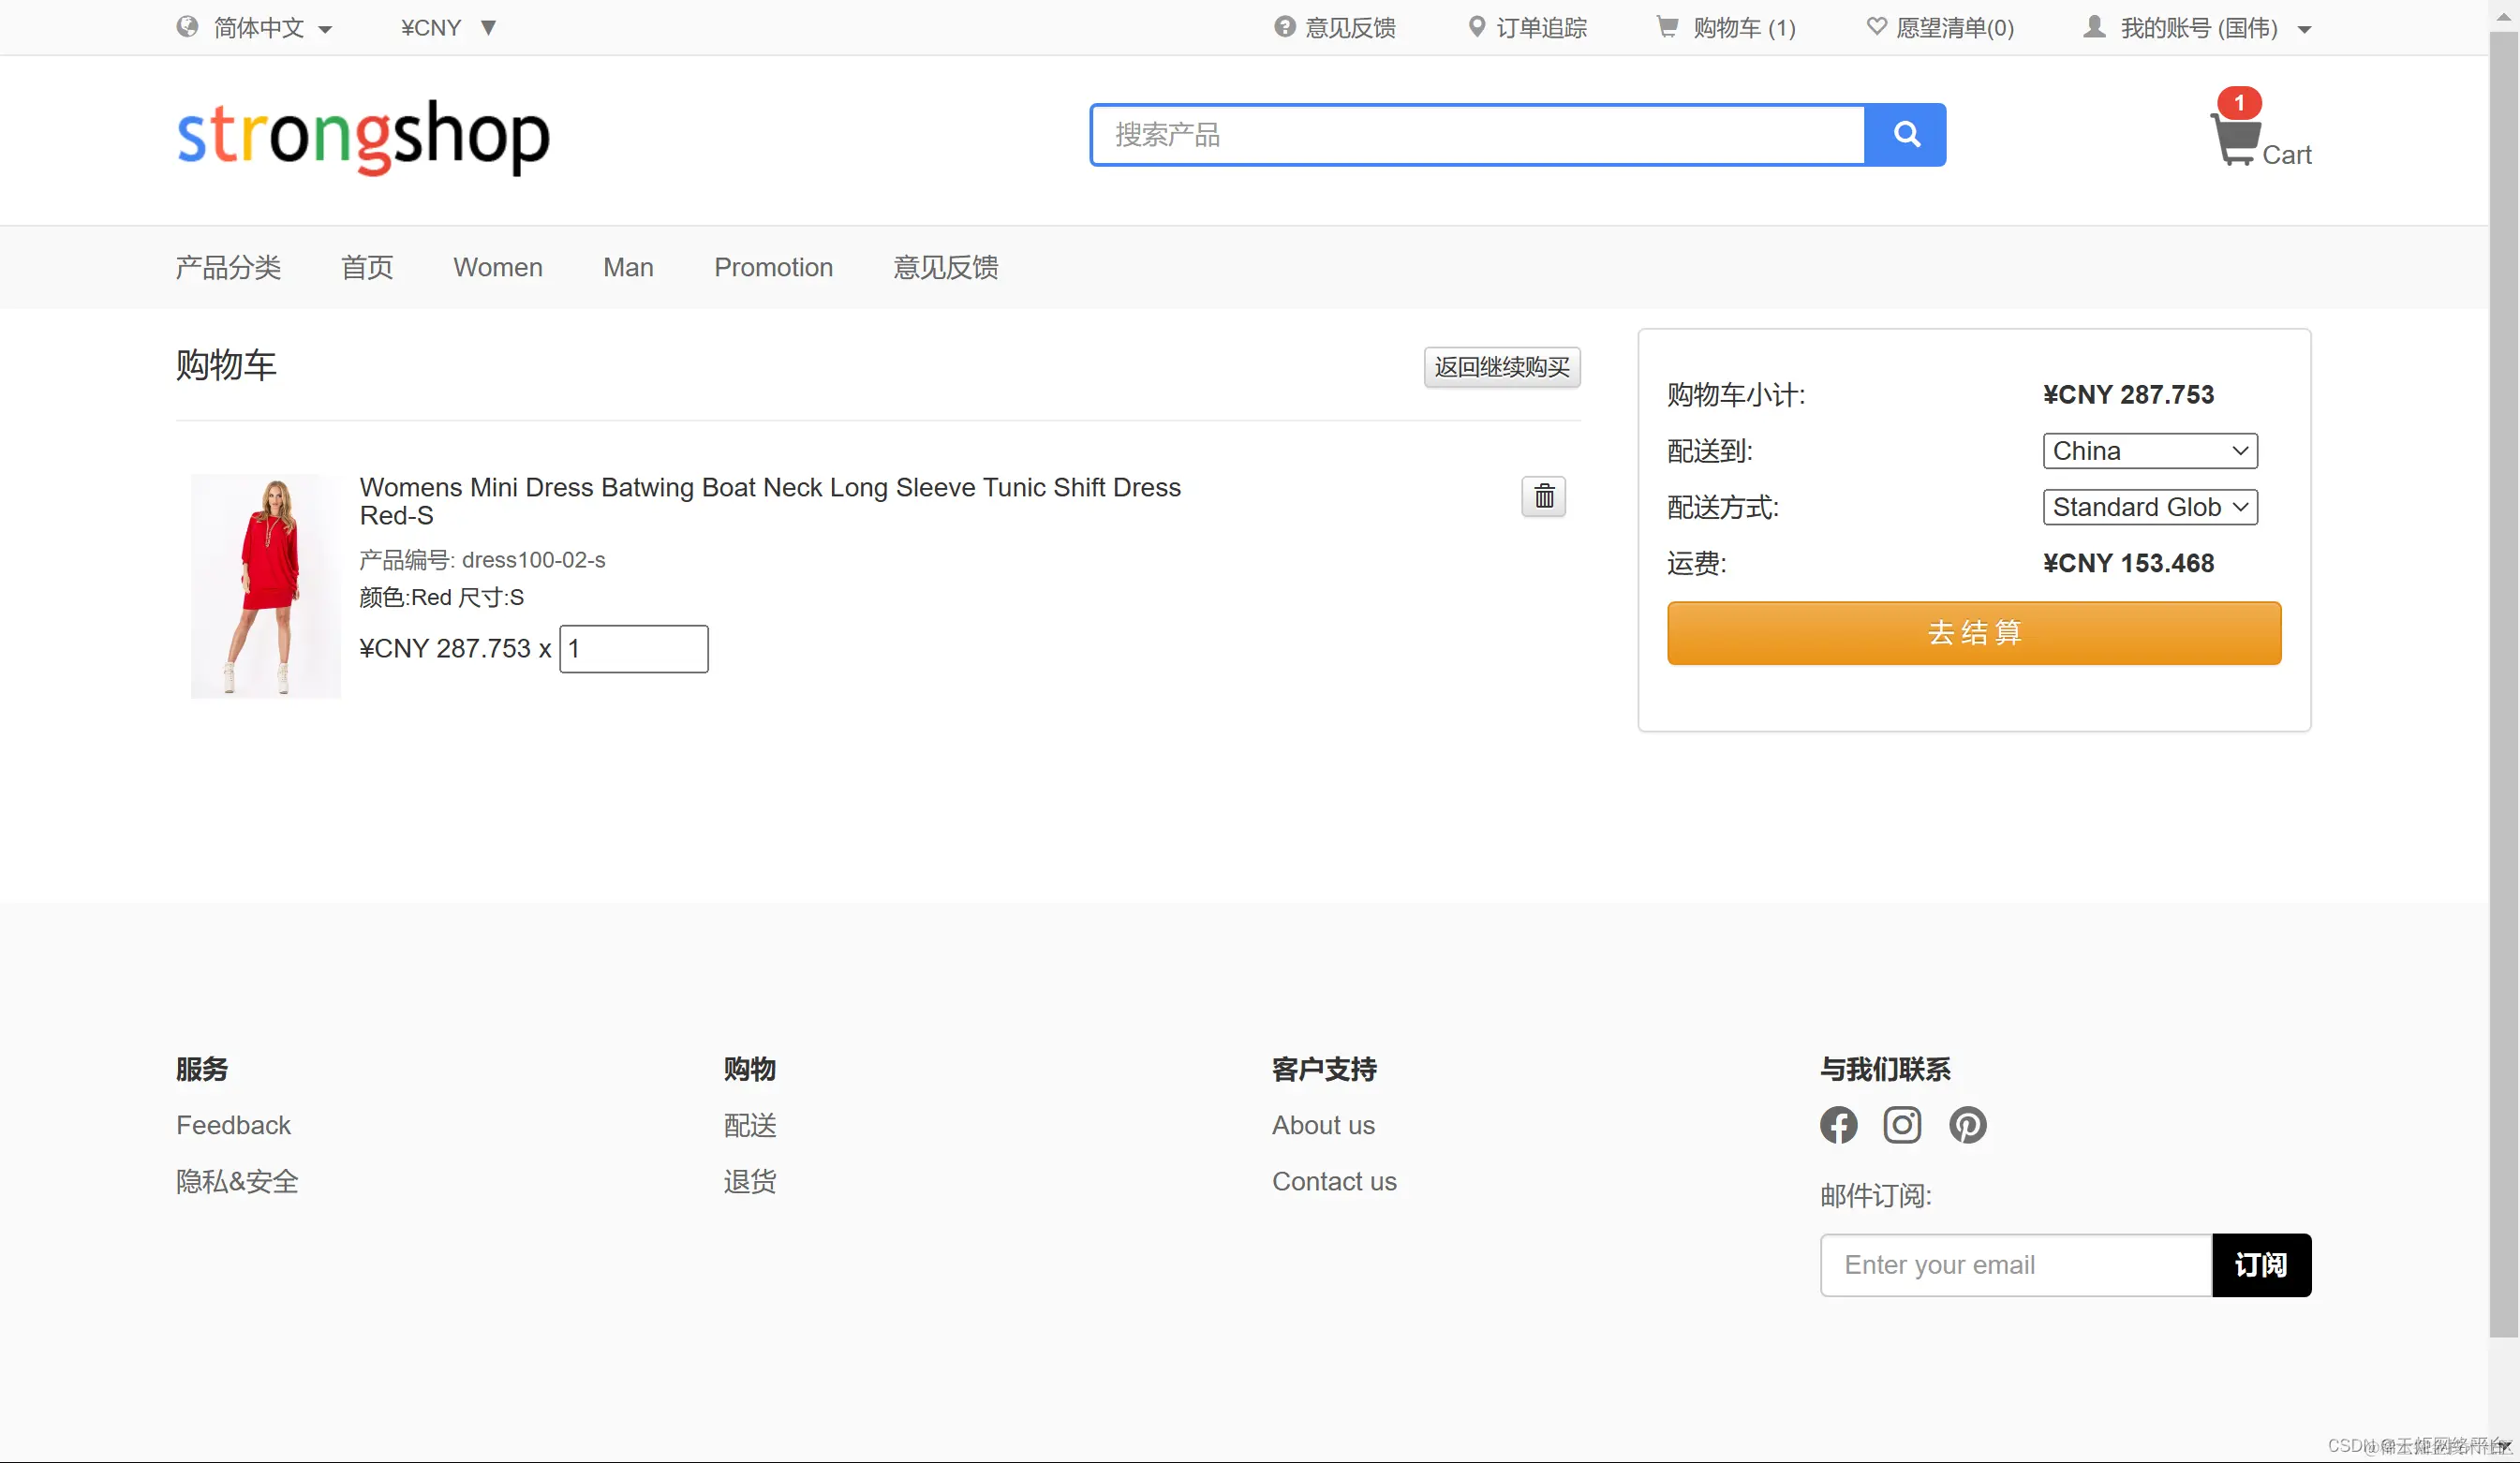Viewport: 2520px width, 1463px height.
Task: Click 返回继续购买 continue shopping button
Action: pos(1501,367)
